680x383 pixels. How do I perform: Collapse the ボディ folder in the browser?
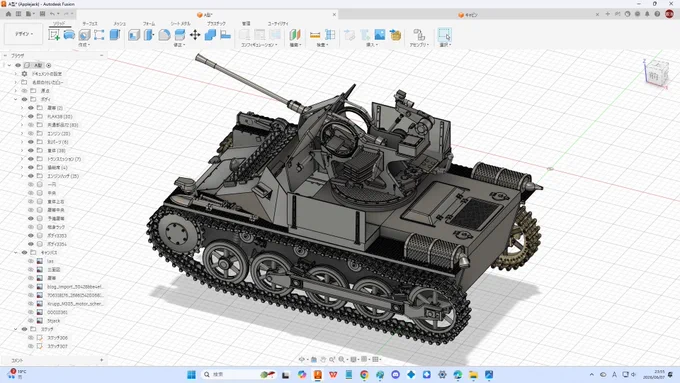(x=16, y=99)
